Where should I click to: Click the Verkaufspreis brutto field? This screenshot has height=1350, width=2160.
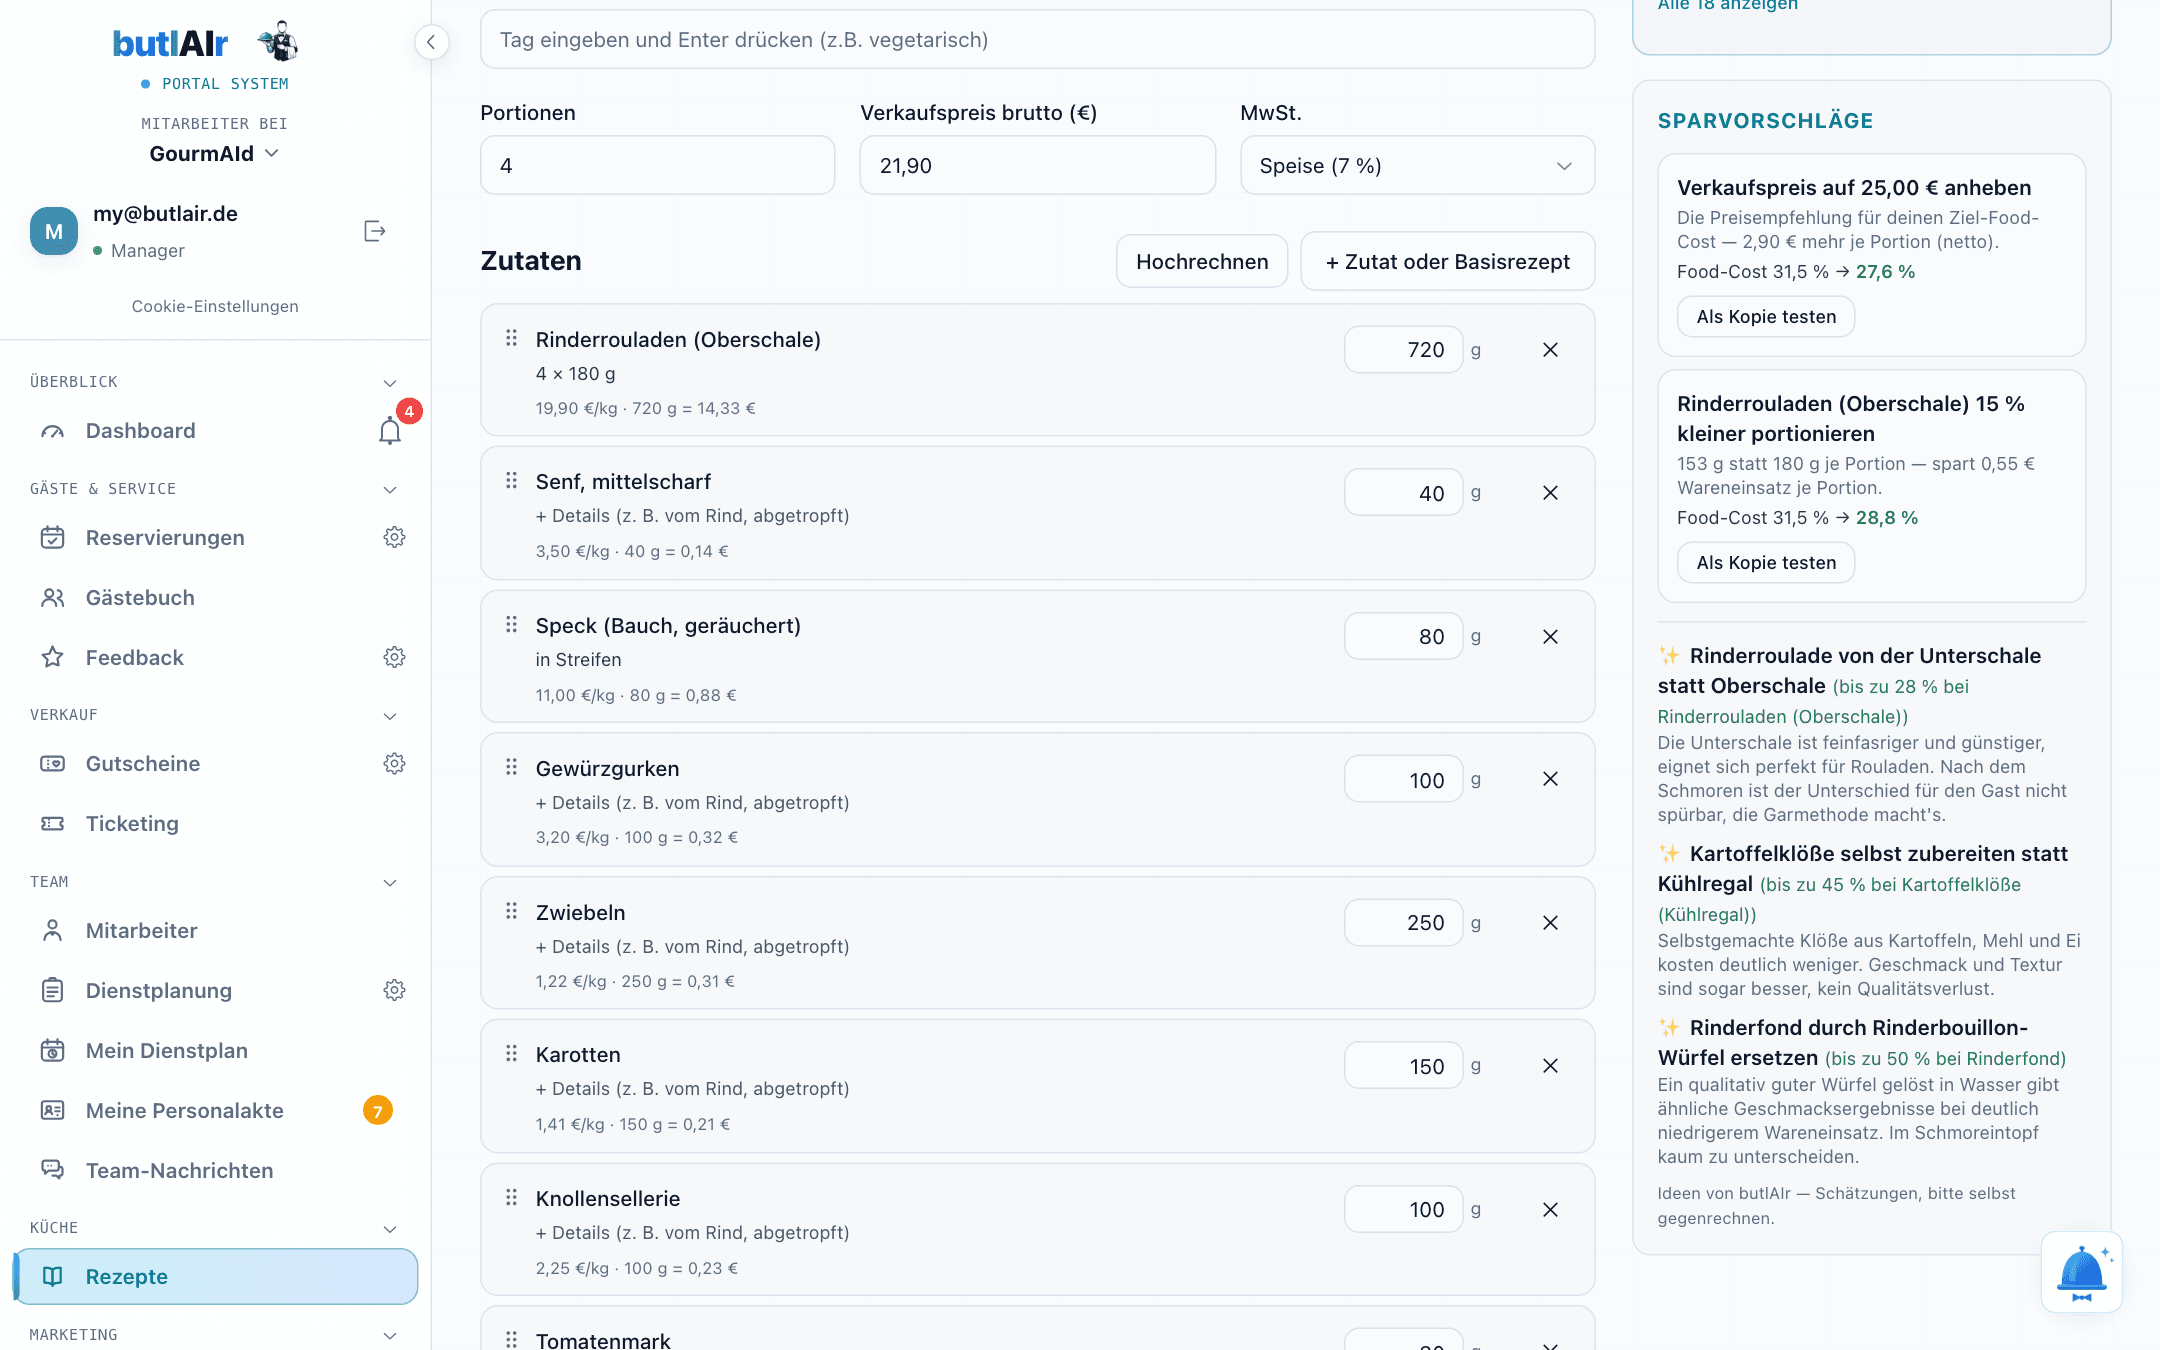pos(1037,166)
